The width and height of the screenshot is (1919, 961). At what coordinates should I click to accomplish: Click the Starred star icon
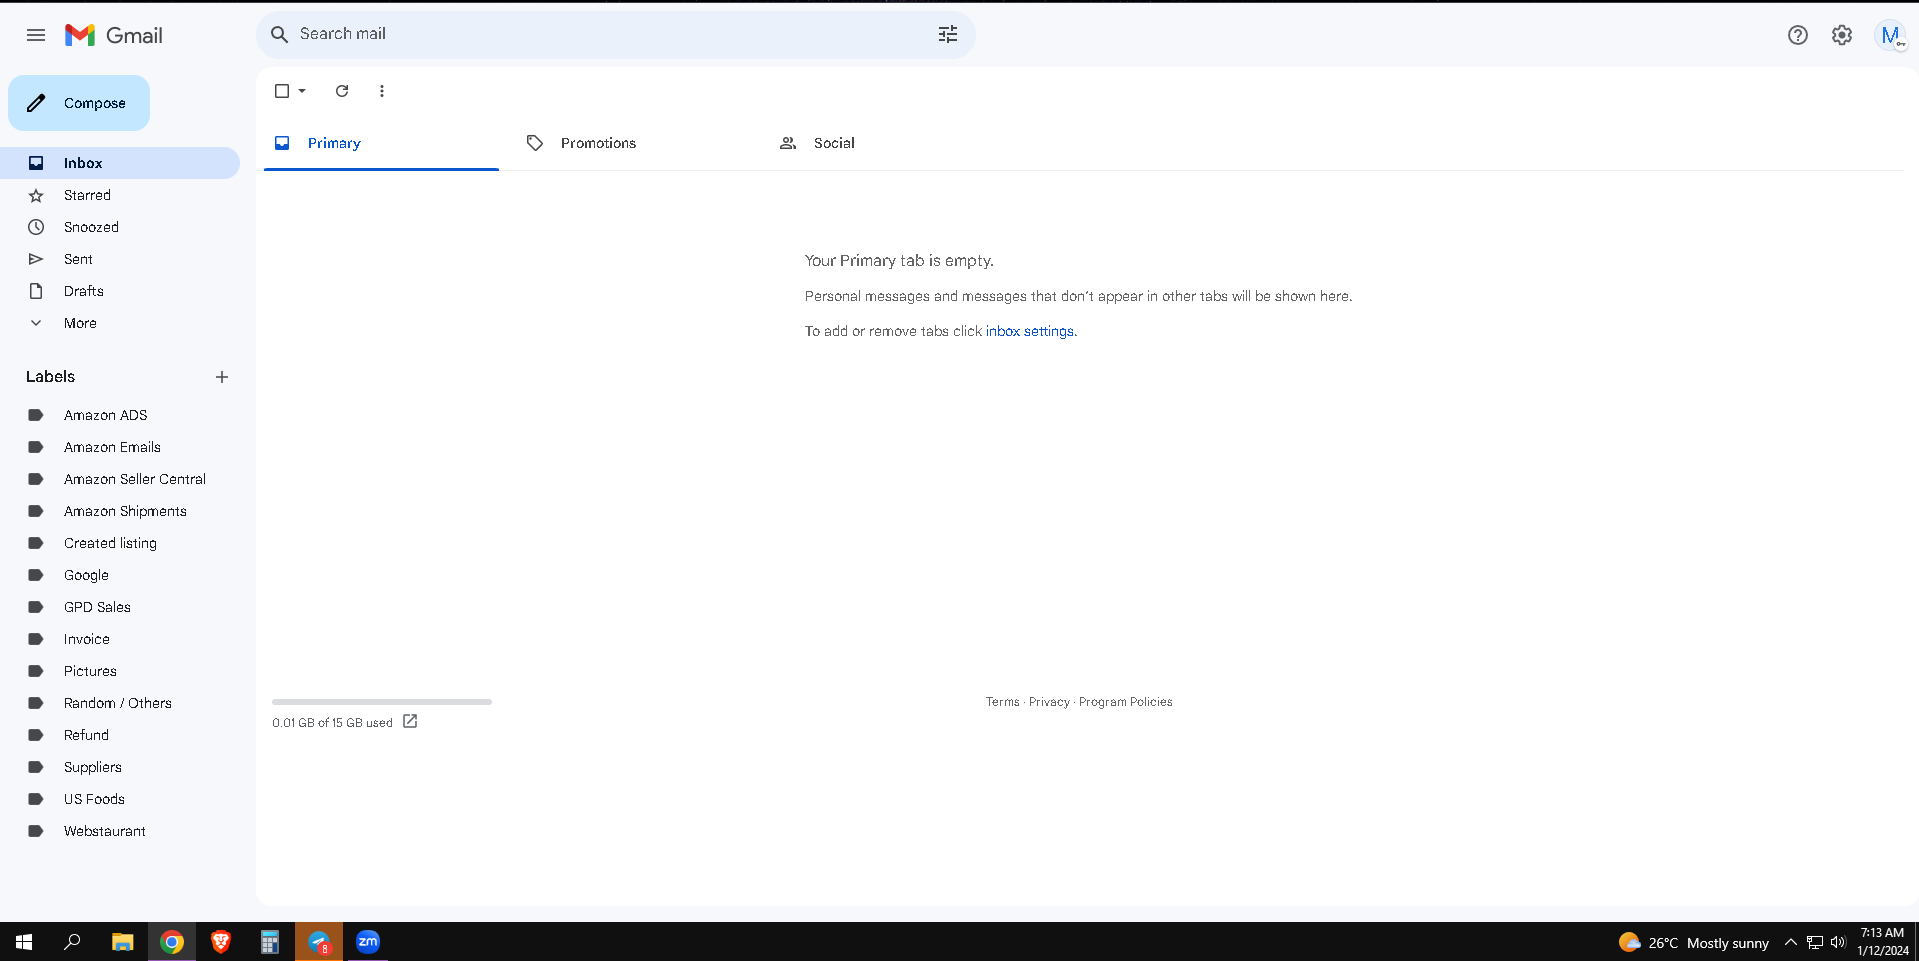tap(36, 195)
